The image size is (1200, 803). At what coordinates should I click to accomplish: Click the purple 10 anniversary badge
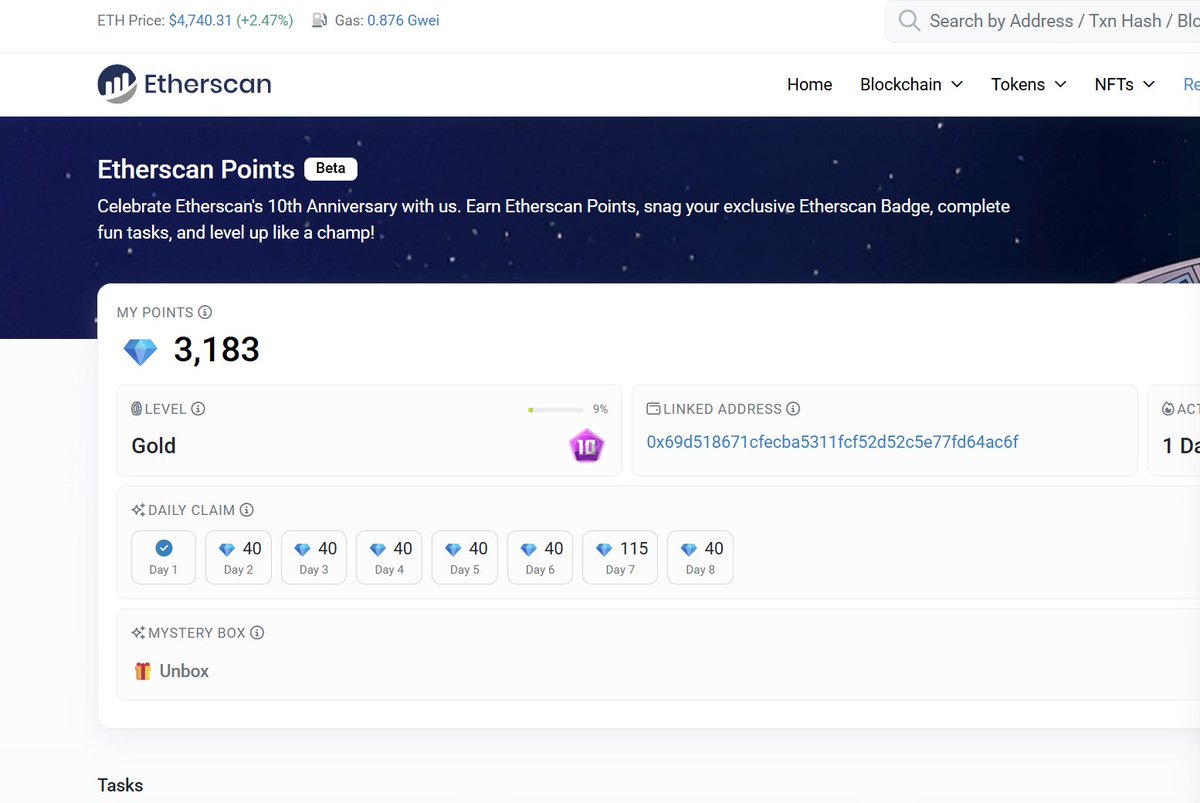click(587, 446)
